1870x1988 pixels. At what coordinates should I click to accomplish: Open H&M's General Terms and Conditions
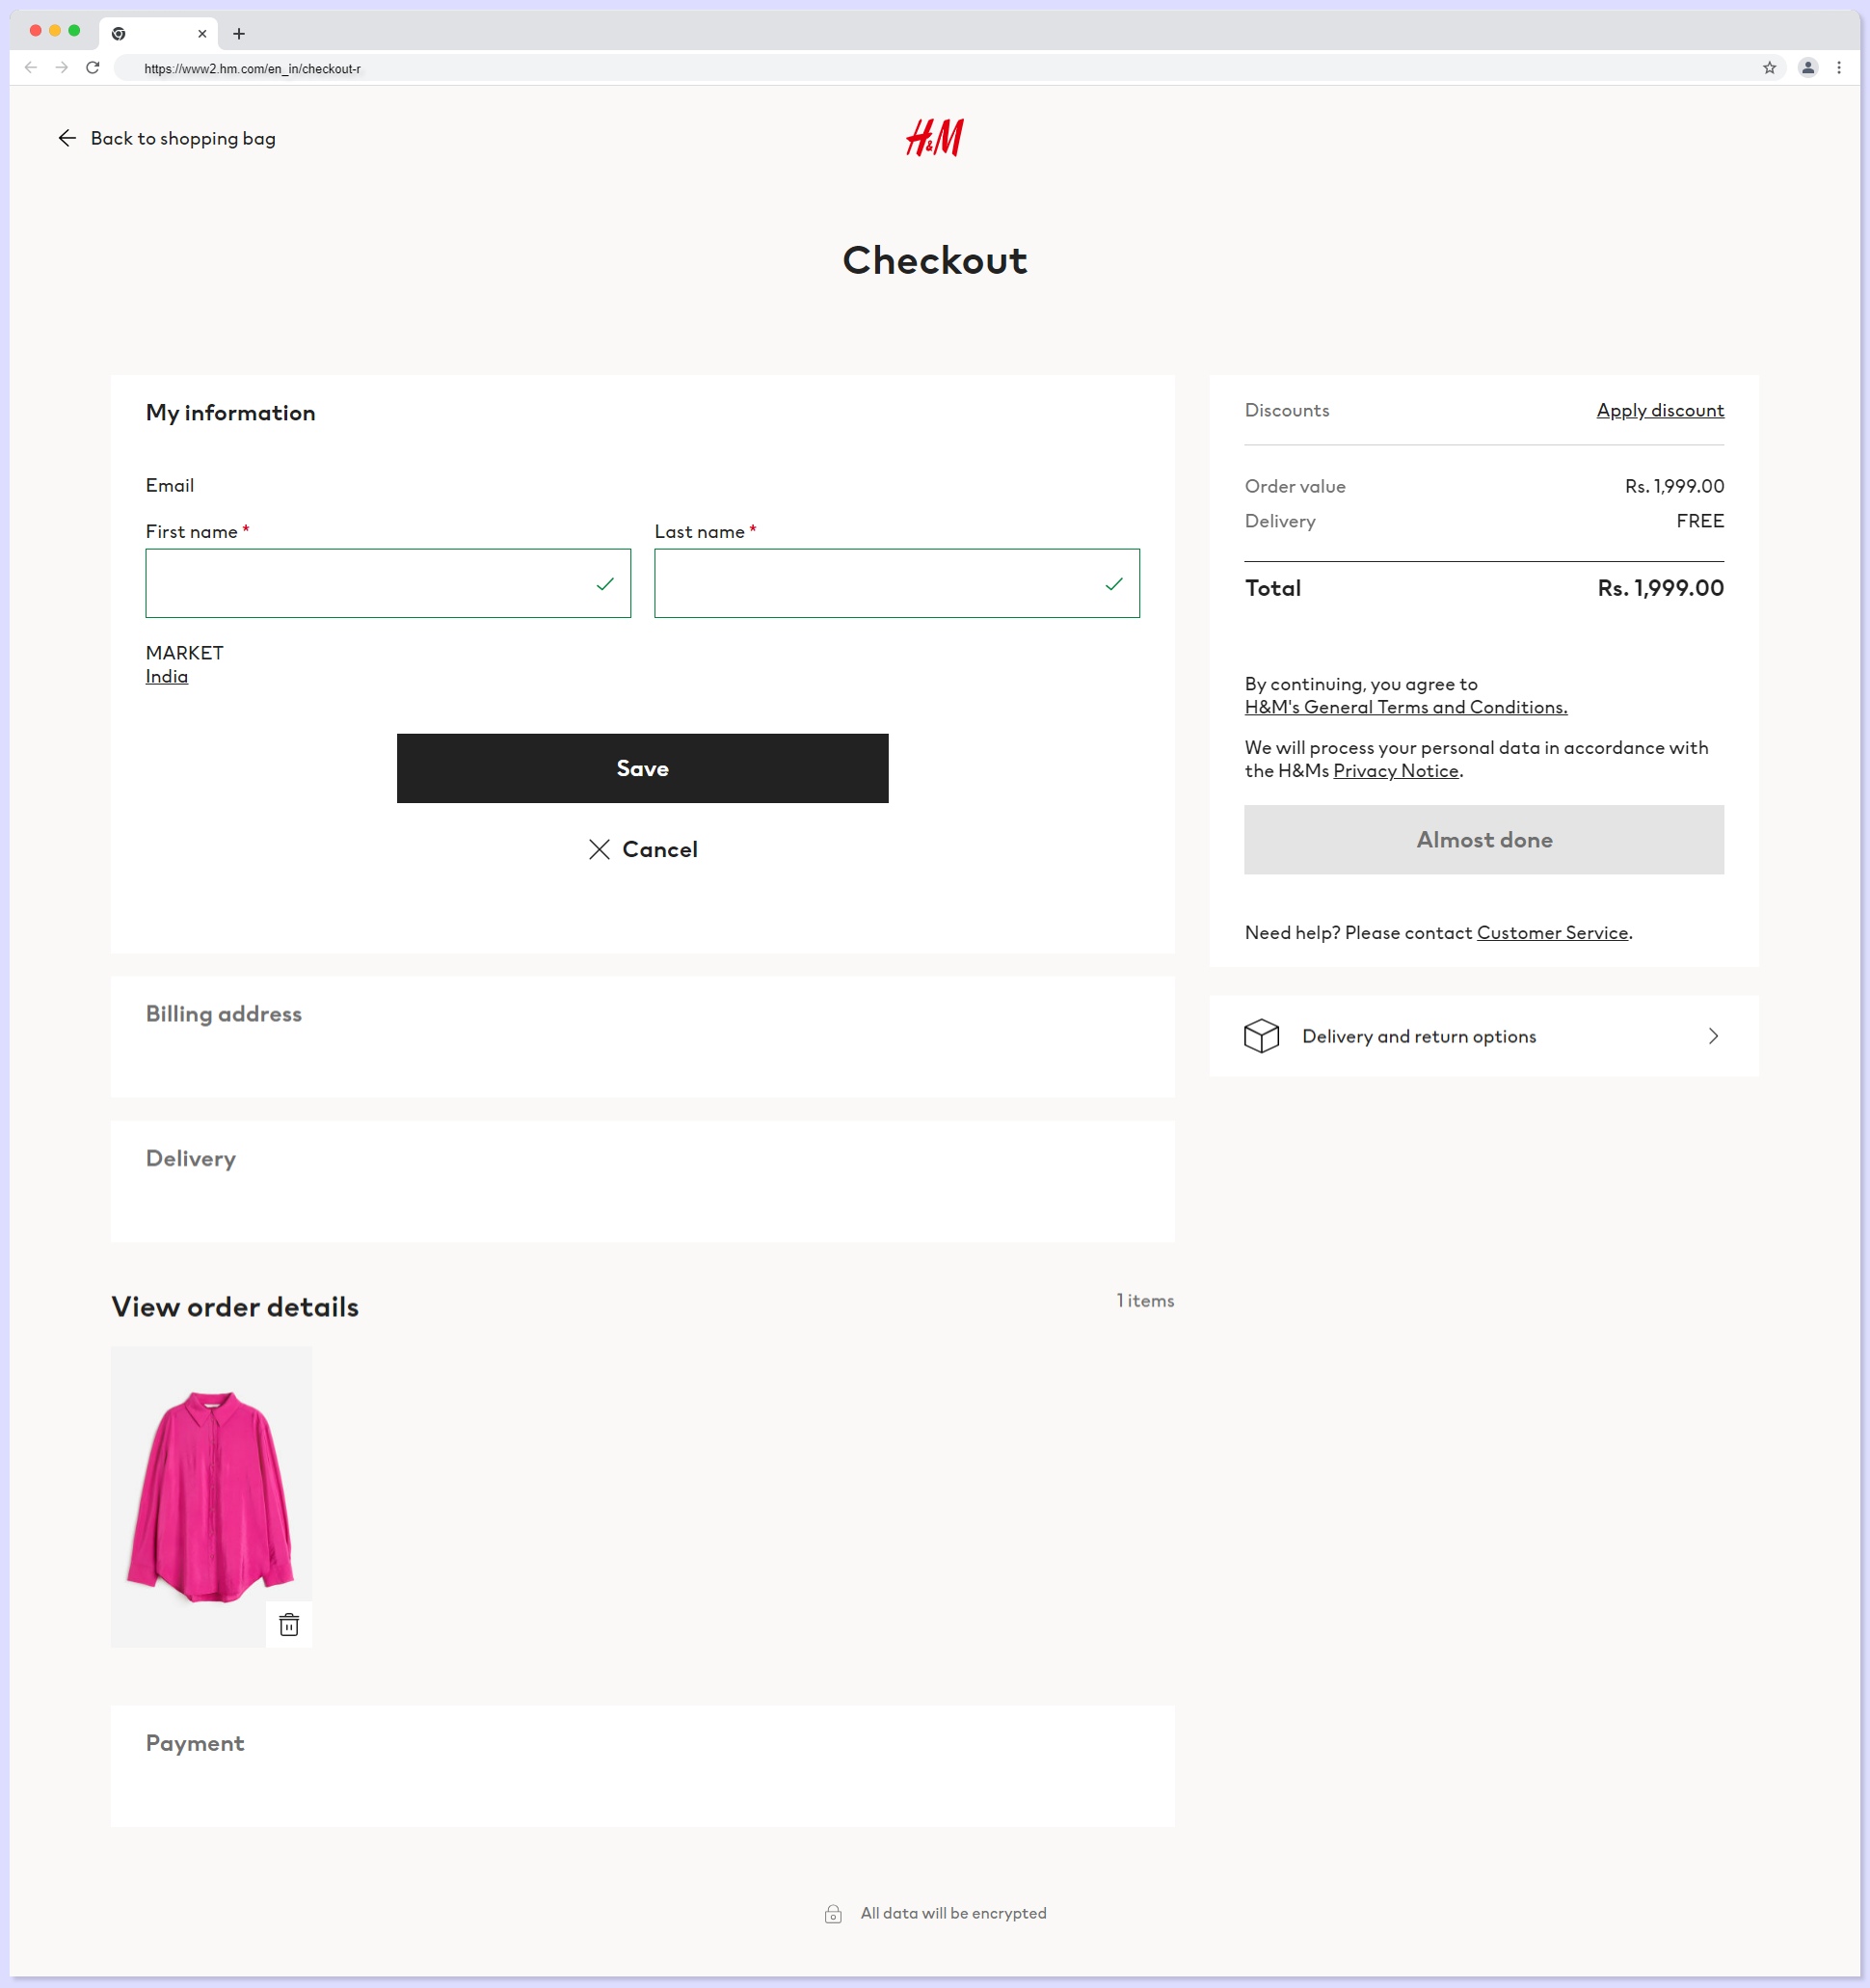pyautogui.click(x=1405, y=707)
